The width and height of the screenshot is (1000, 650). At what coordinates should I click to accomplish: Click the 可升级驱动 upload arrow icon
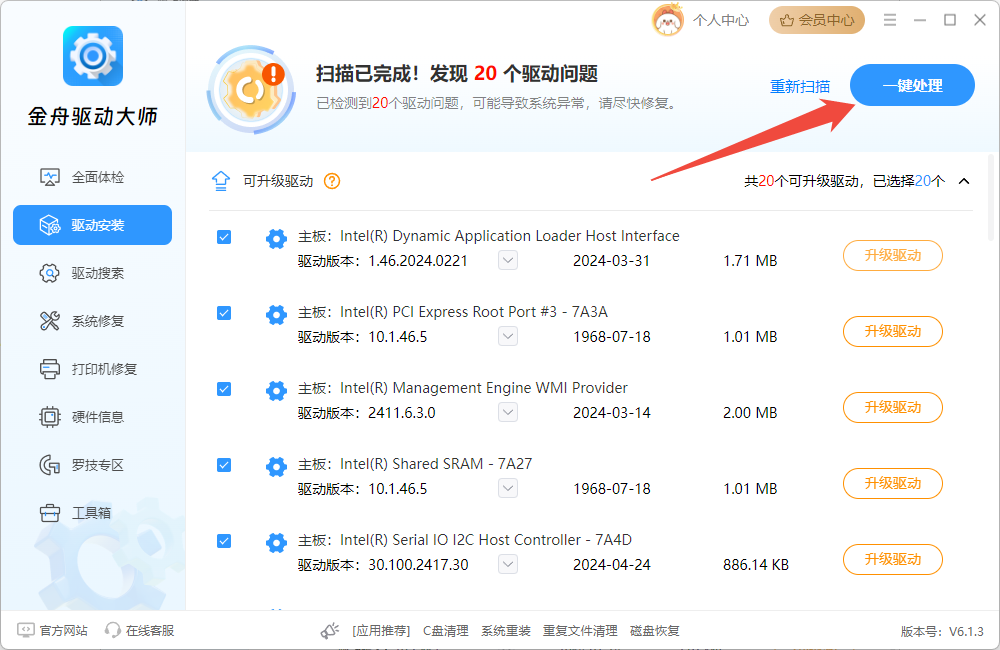pos(221,181)
